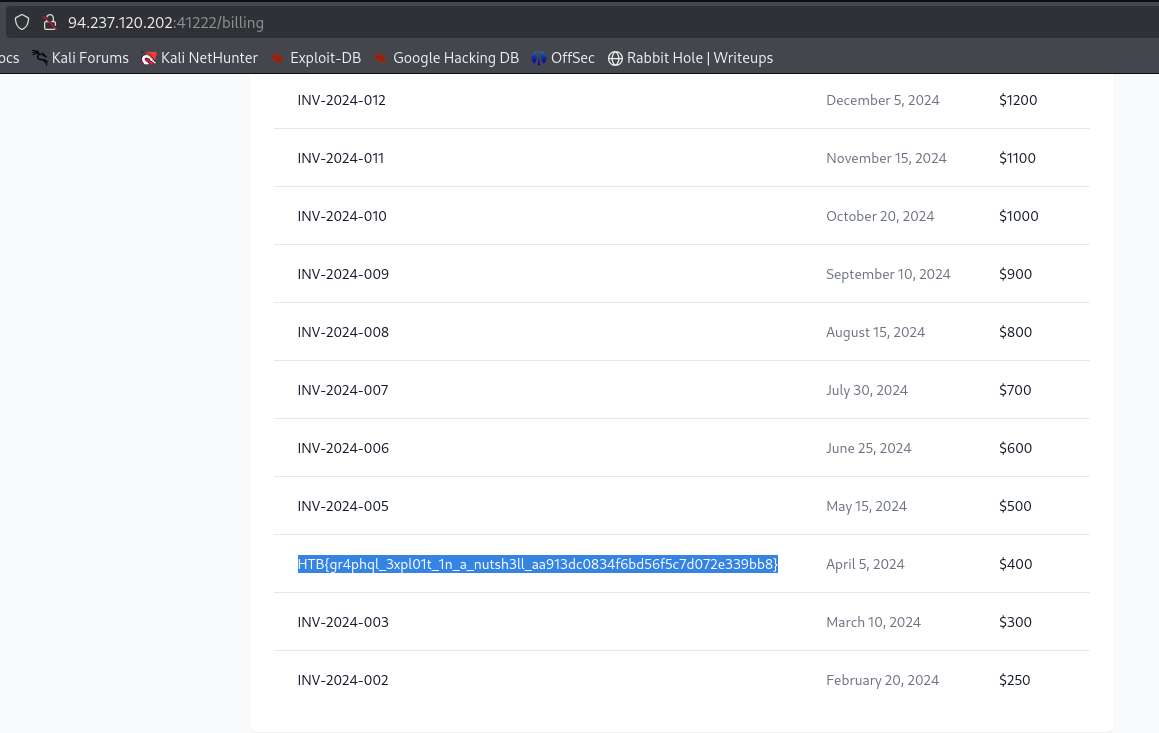The width and height of the screenshot is (1159, 733).
Task: Select invoice INV-2024-012 row entry
Action: 341,100
